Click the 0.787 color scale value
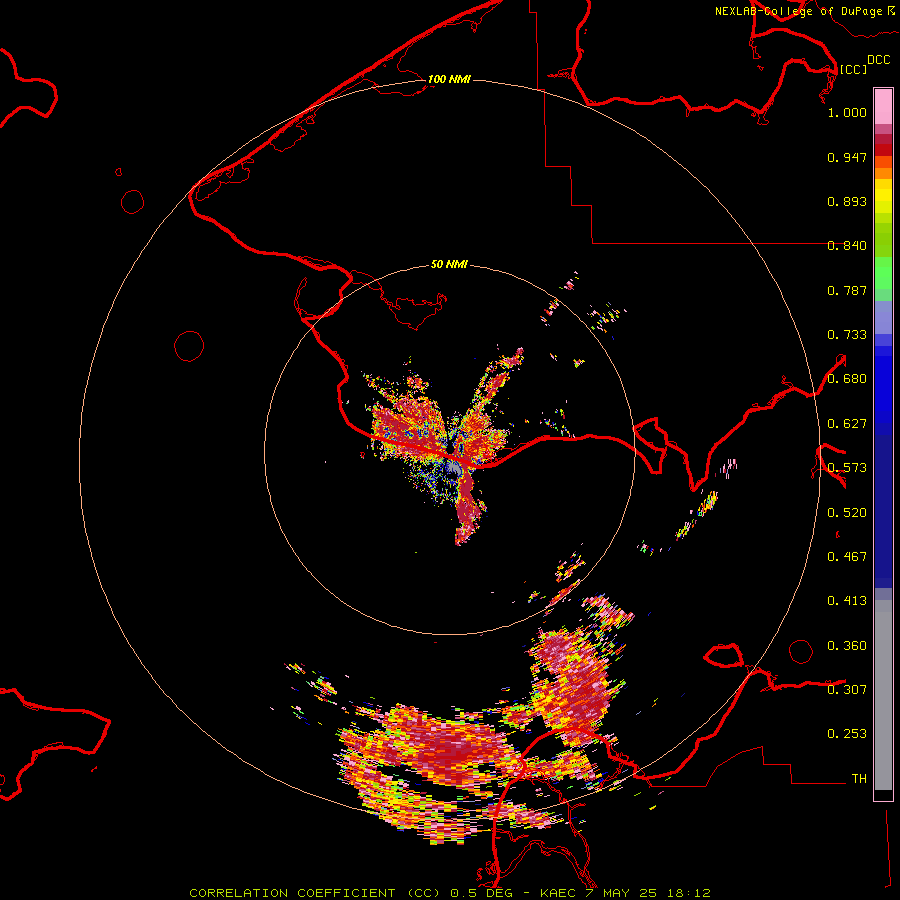Screen dimensions: 900x900 [847, 290]
